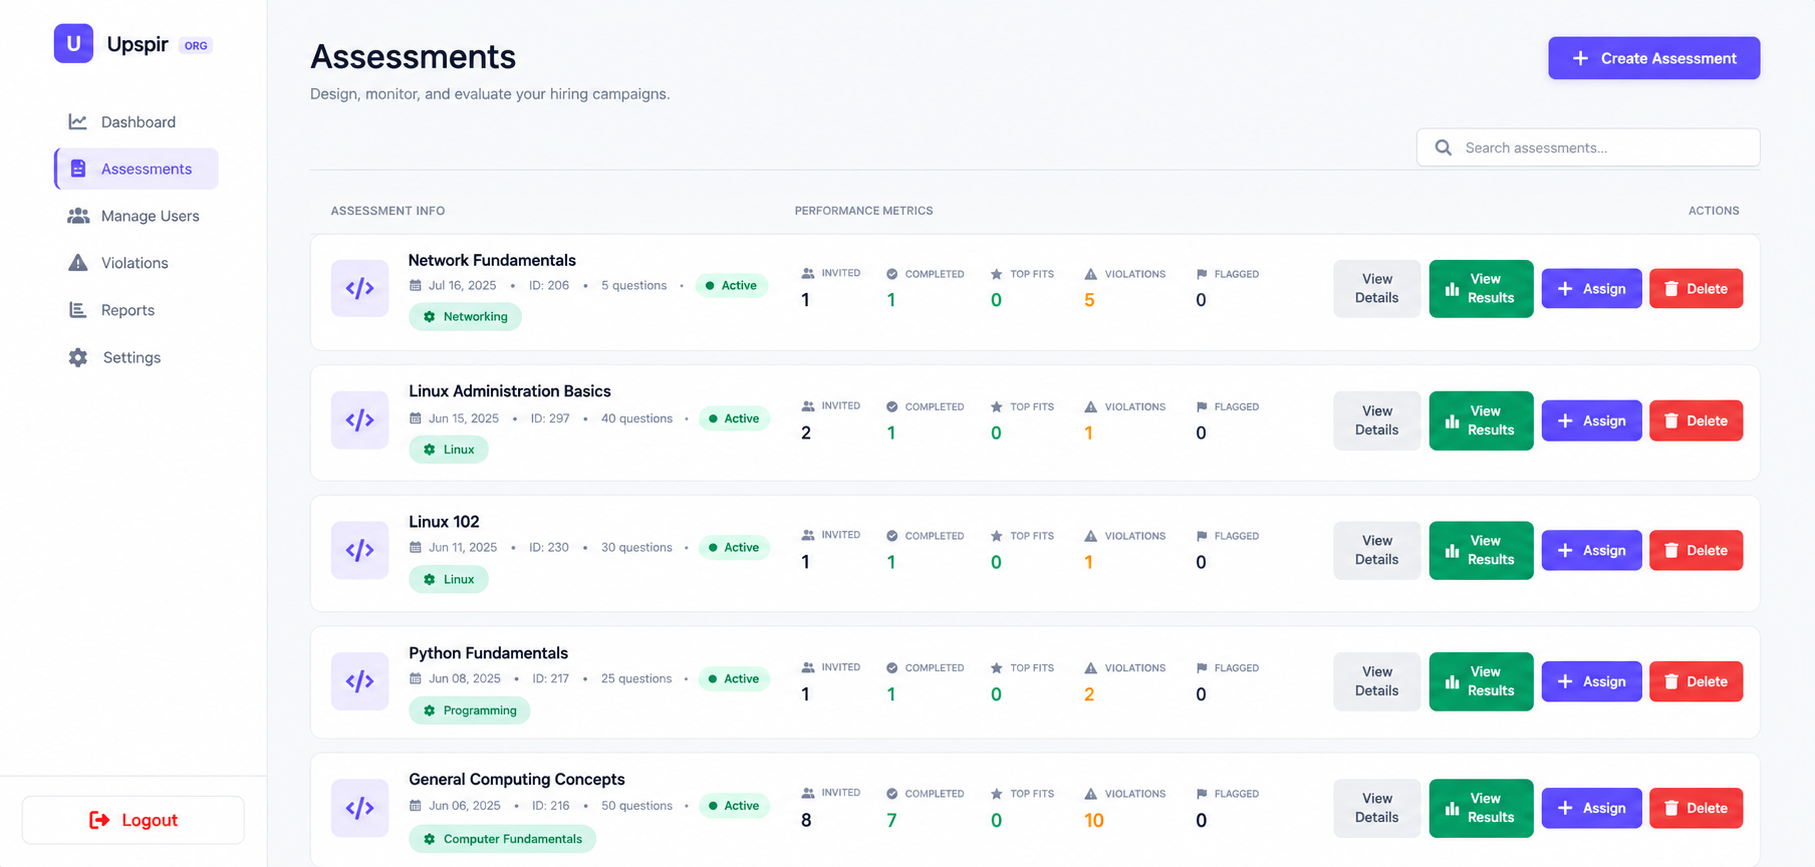
Task: Click the Networking tag badge
Action: tap(465, 317)
